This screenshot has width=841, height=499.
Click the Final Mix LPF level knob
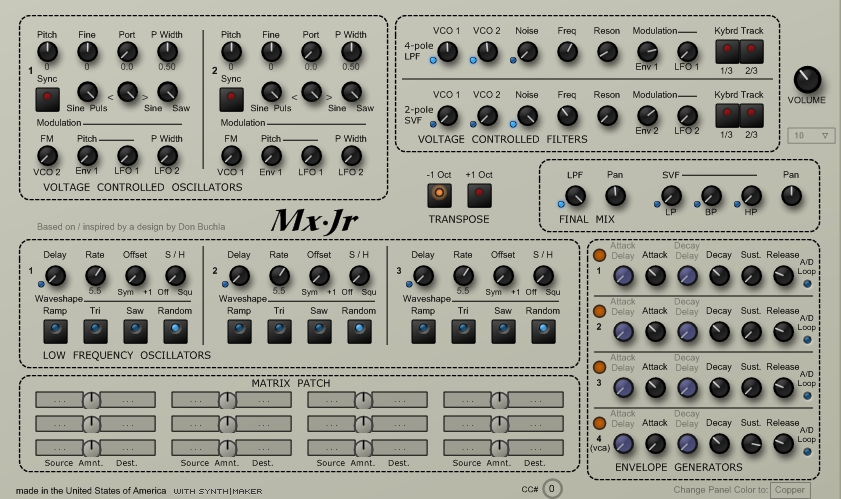click(576, 196)
